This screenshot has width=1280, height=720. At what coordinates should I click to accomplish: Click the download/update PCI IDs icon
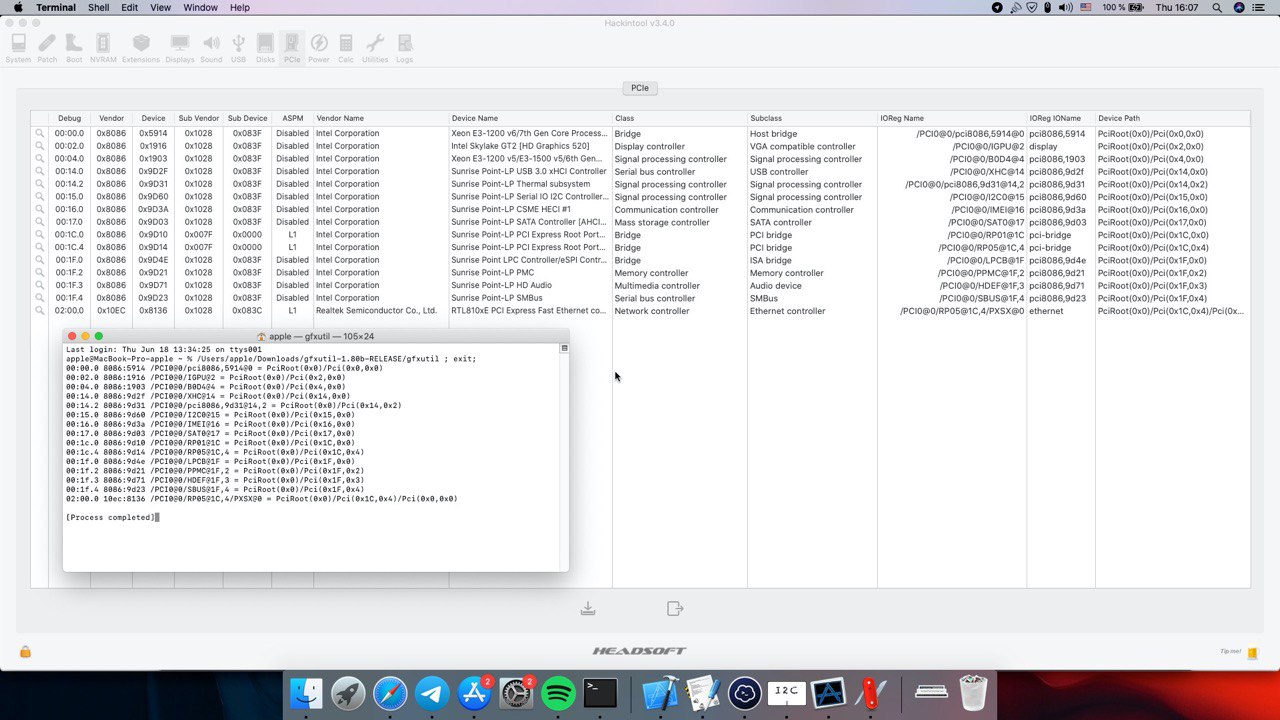[588, 608]
